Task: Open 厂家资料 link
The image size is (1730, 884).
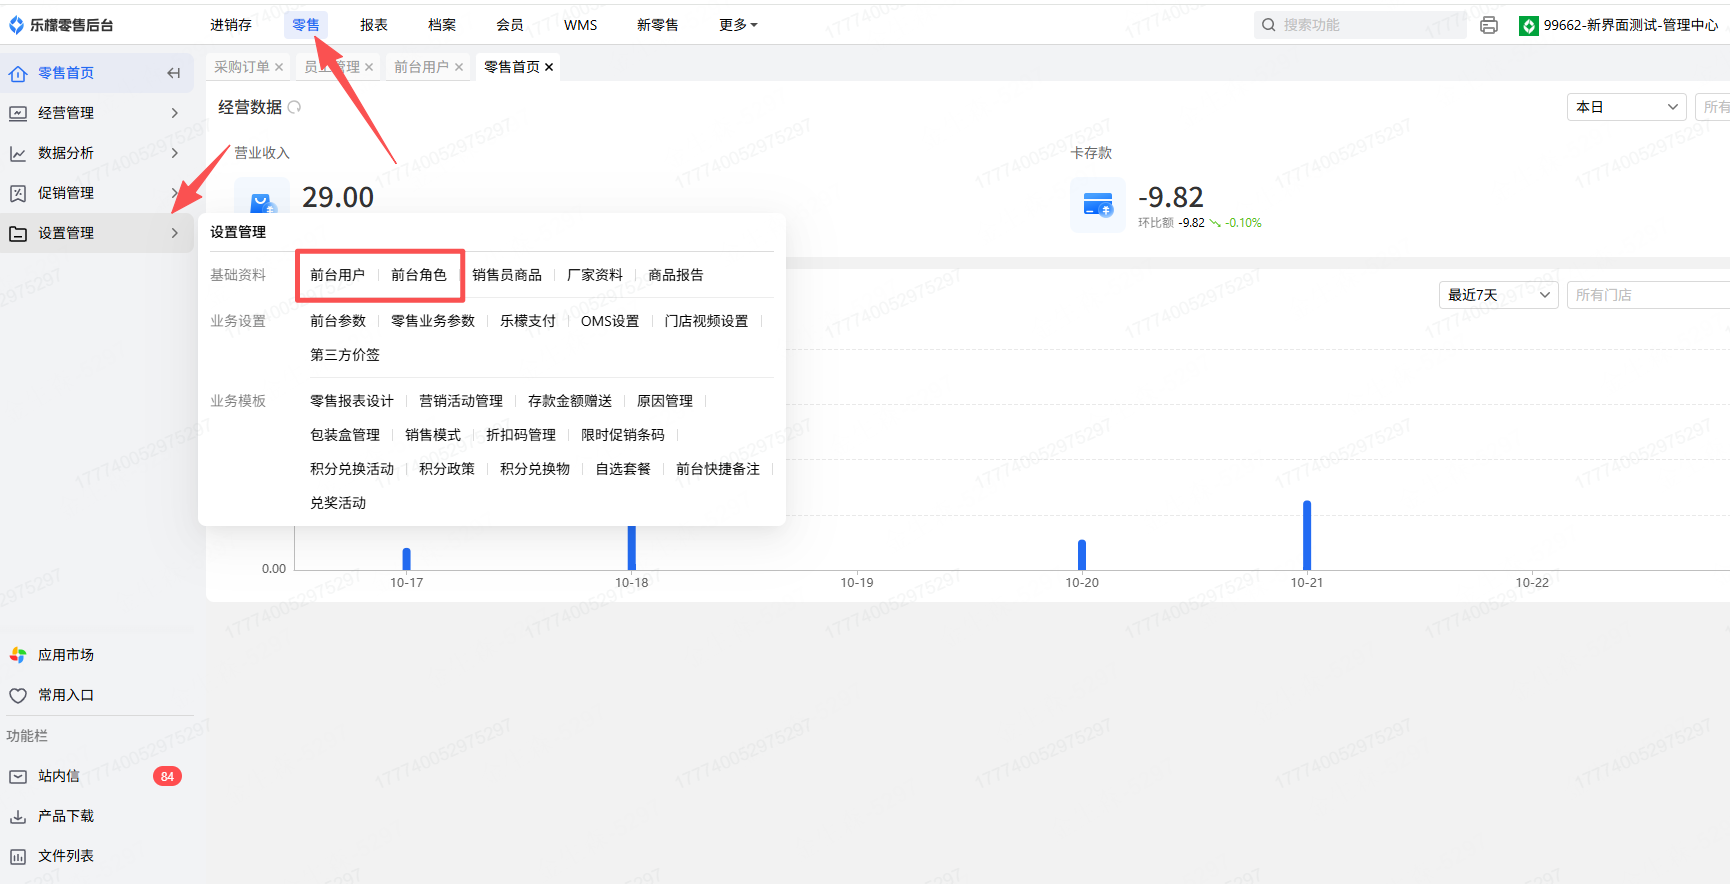Action: (x=595, y=275)
